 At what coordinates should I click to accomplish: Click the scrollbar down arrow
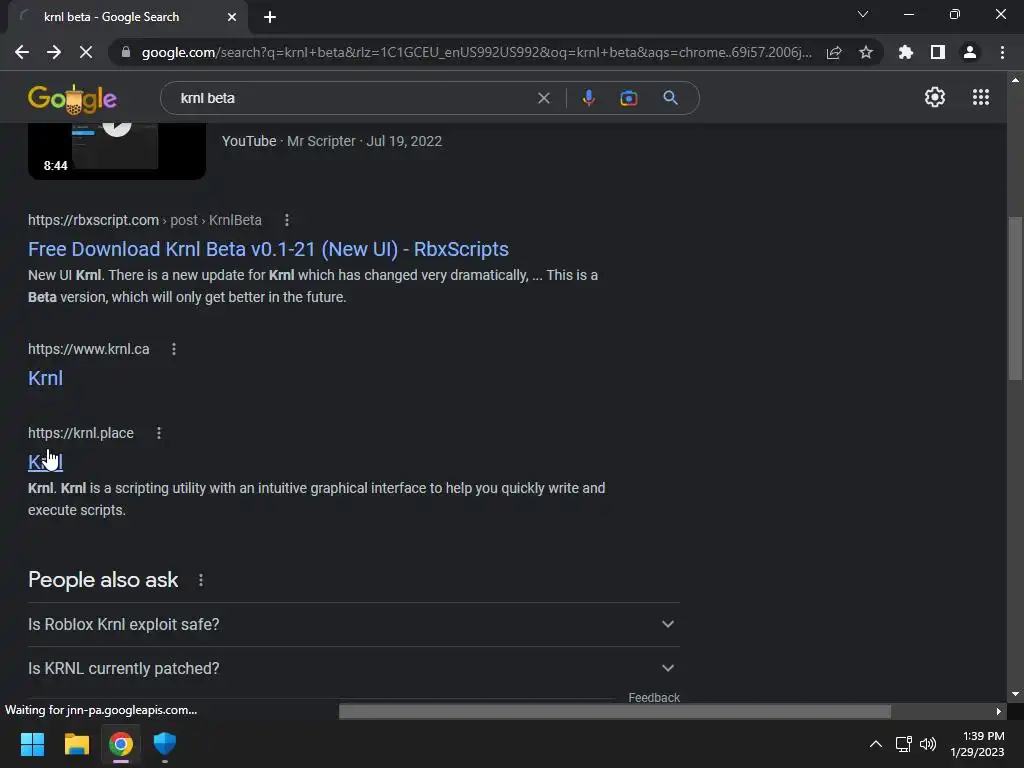point(1015,694)
